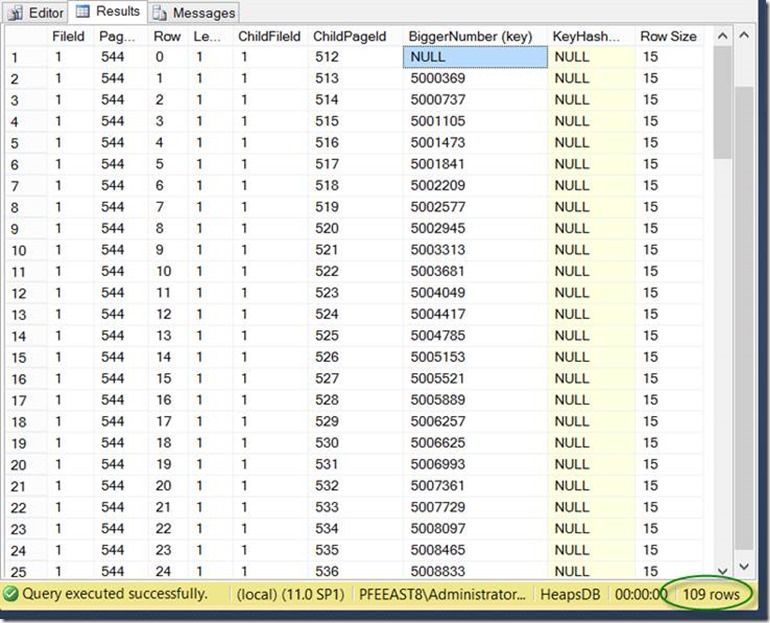Click the HeapsDB database status entry
Image resolution: width=770 pixels, height=623 pixels.
[570, 595]
